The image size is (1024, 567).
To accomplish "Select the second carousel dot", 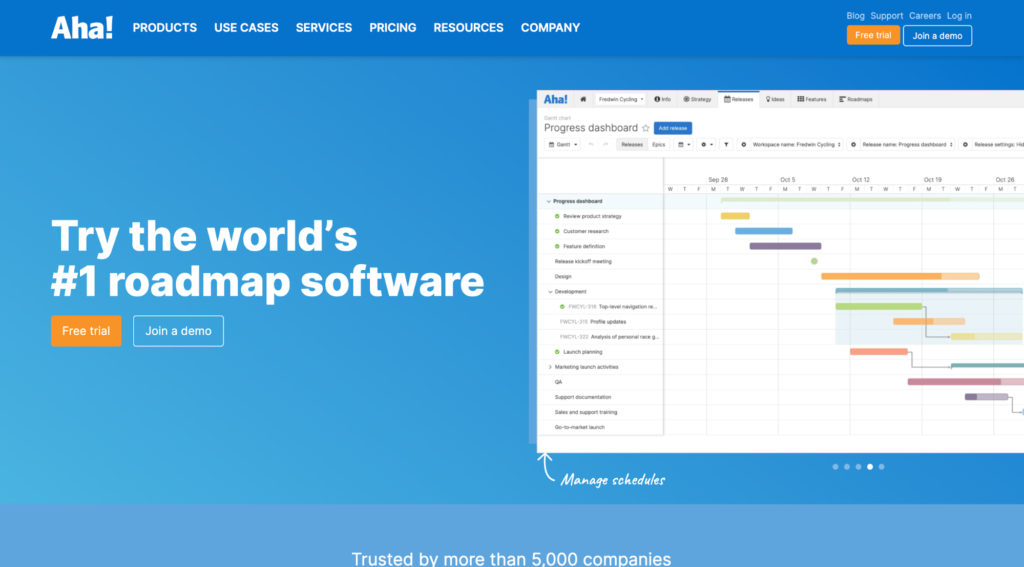I will point(847,467).
